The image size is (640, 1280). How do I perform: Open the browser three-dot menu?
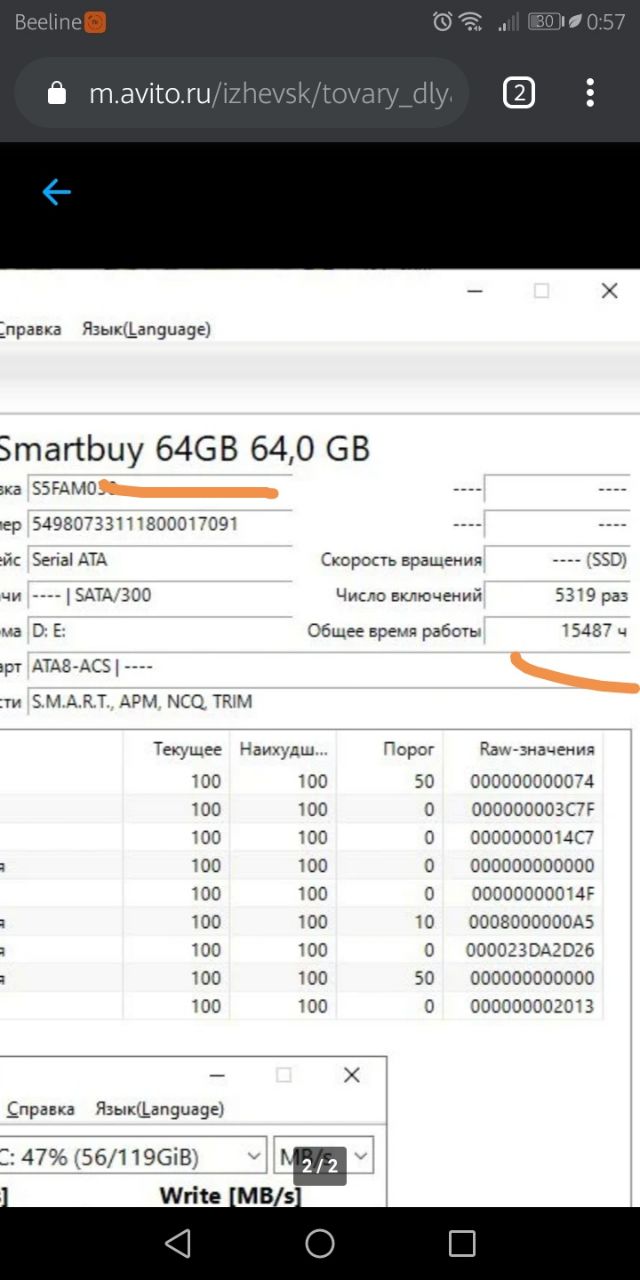(590, 93)
